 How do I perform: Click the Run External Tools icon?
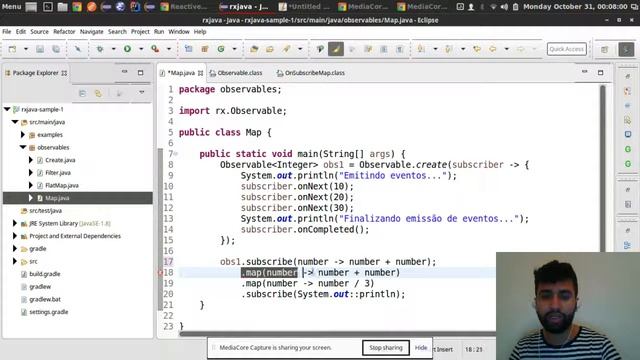[x=155, y=49]
